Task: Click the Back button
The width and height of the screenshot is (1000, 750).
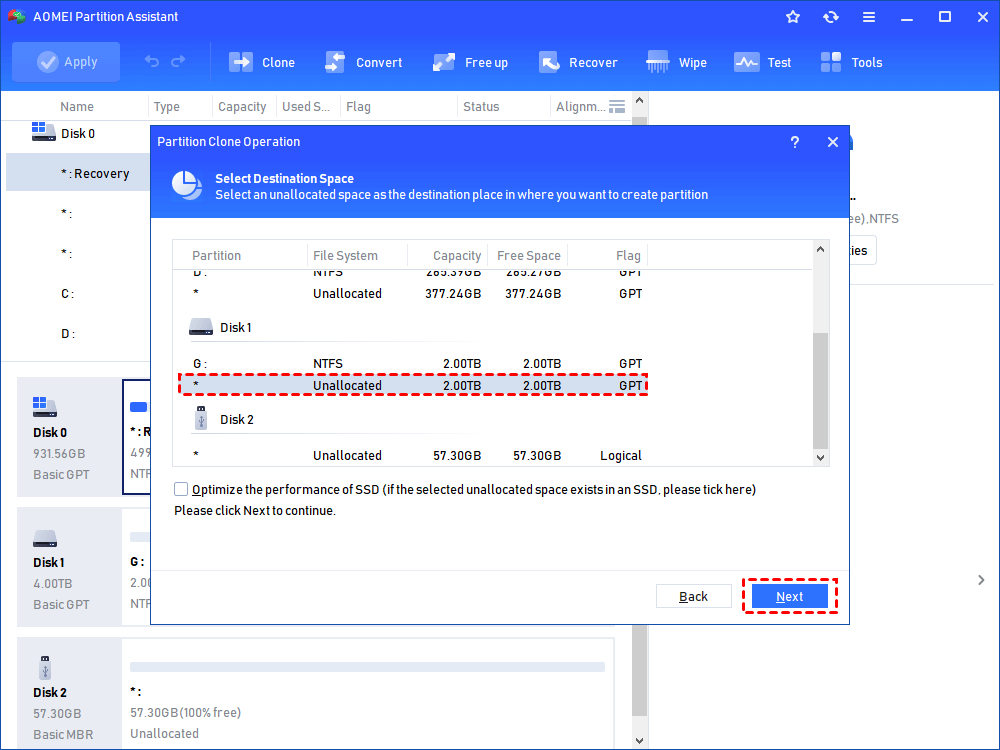Action: (694, 595)
